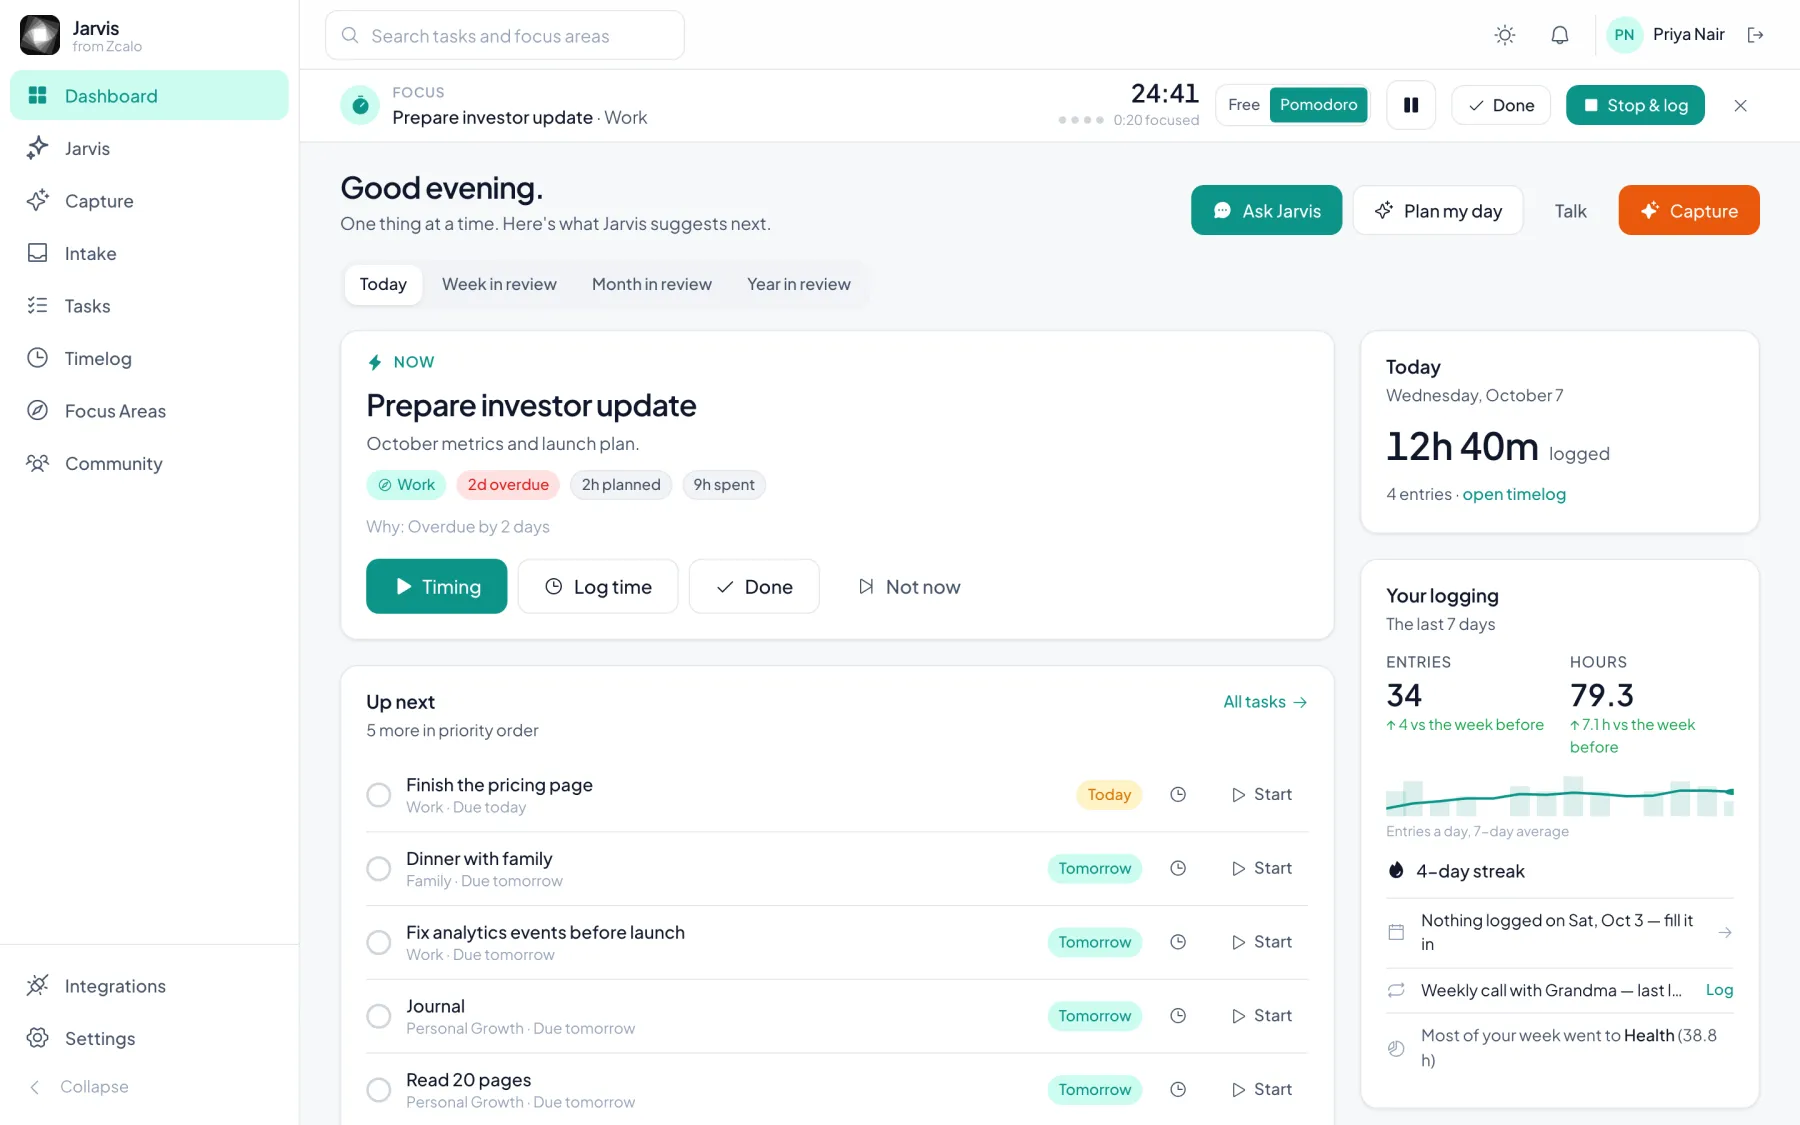This screenshot has height=1125, width=1800.
Task: Dismiss the focus bar
Action: [x=1740, y=105]
